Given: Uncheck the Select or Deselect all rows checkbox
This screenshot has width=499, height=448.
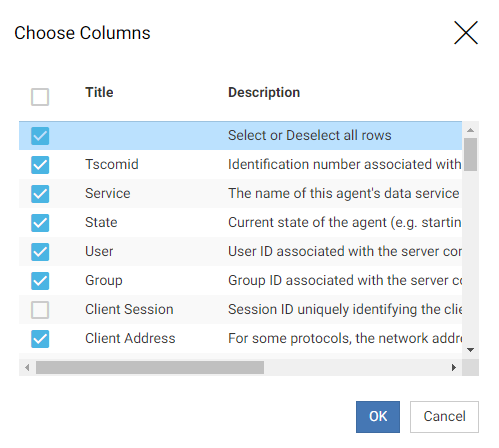Looking at the screenshot, I should (40, 136).
